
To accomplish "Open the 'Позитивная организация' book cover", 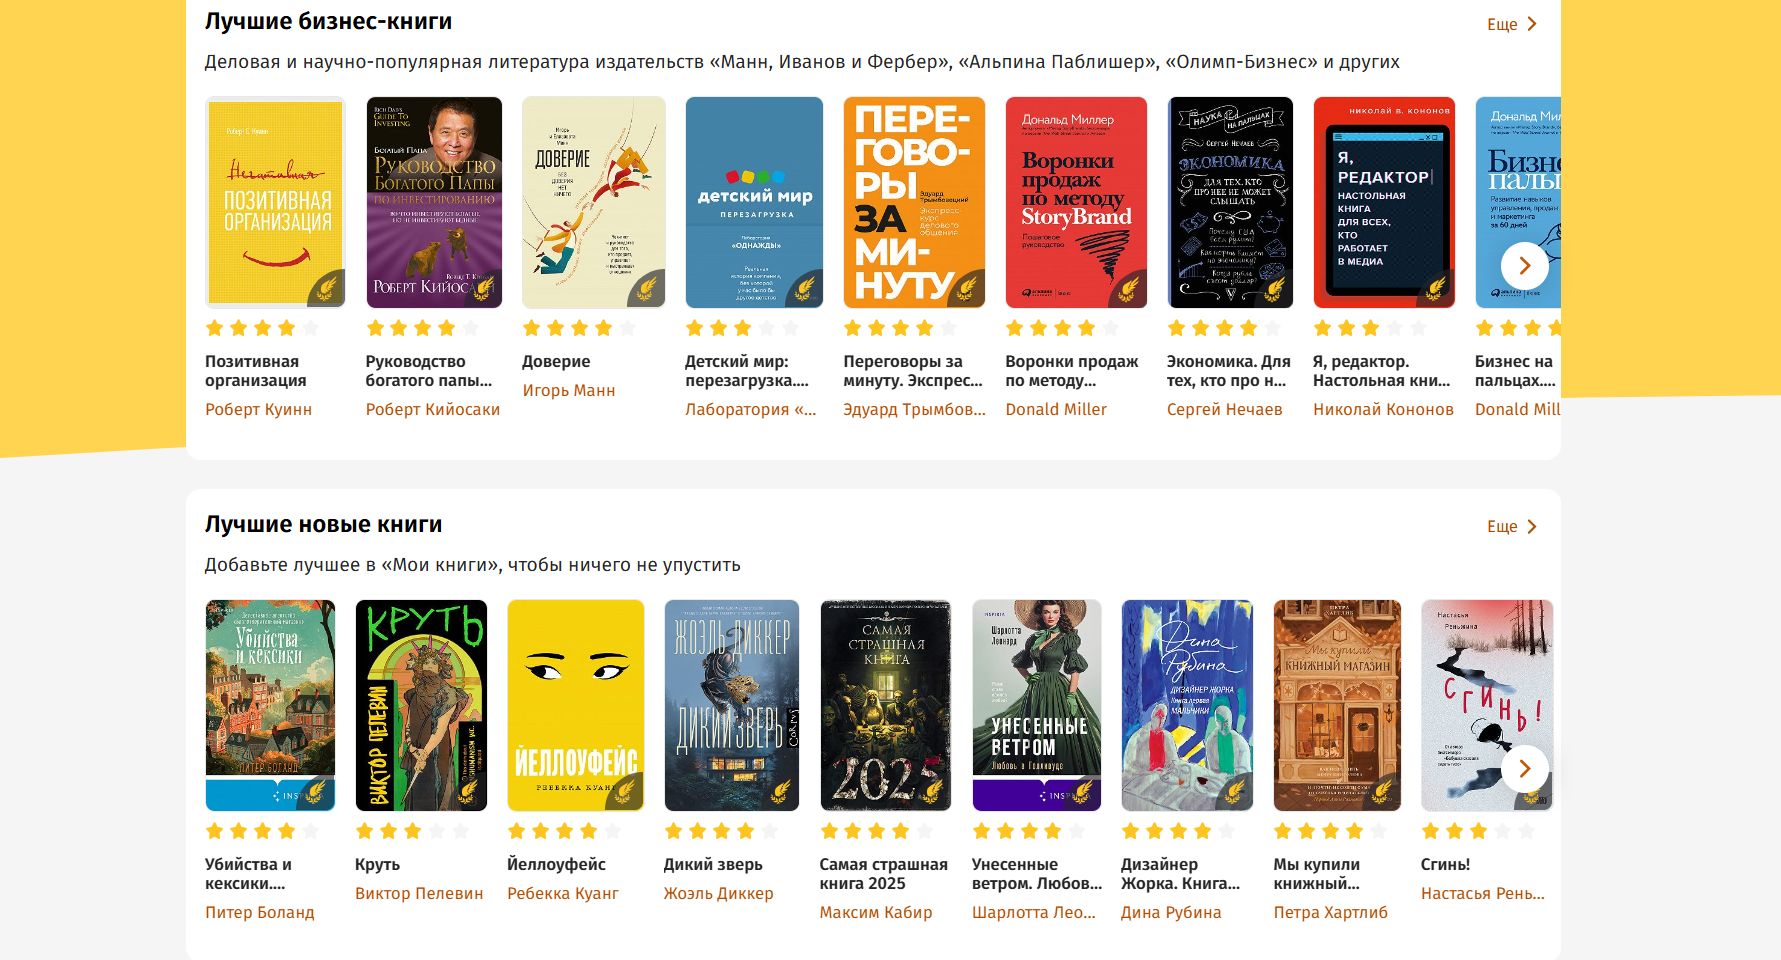I will 275,202.
